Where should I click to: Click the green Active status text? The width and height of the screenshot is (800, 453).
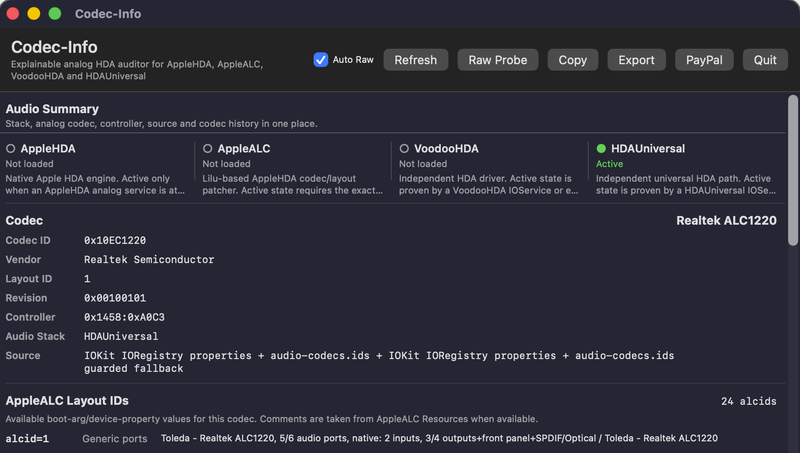pyautogui.click(x=609, y=164)
